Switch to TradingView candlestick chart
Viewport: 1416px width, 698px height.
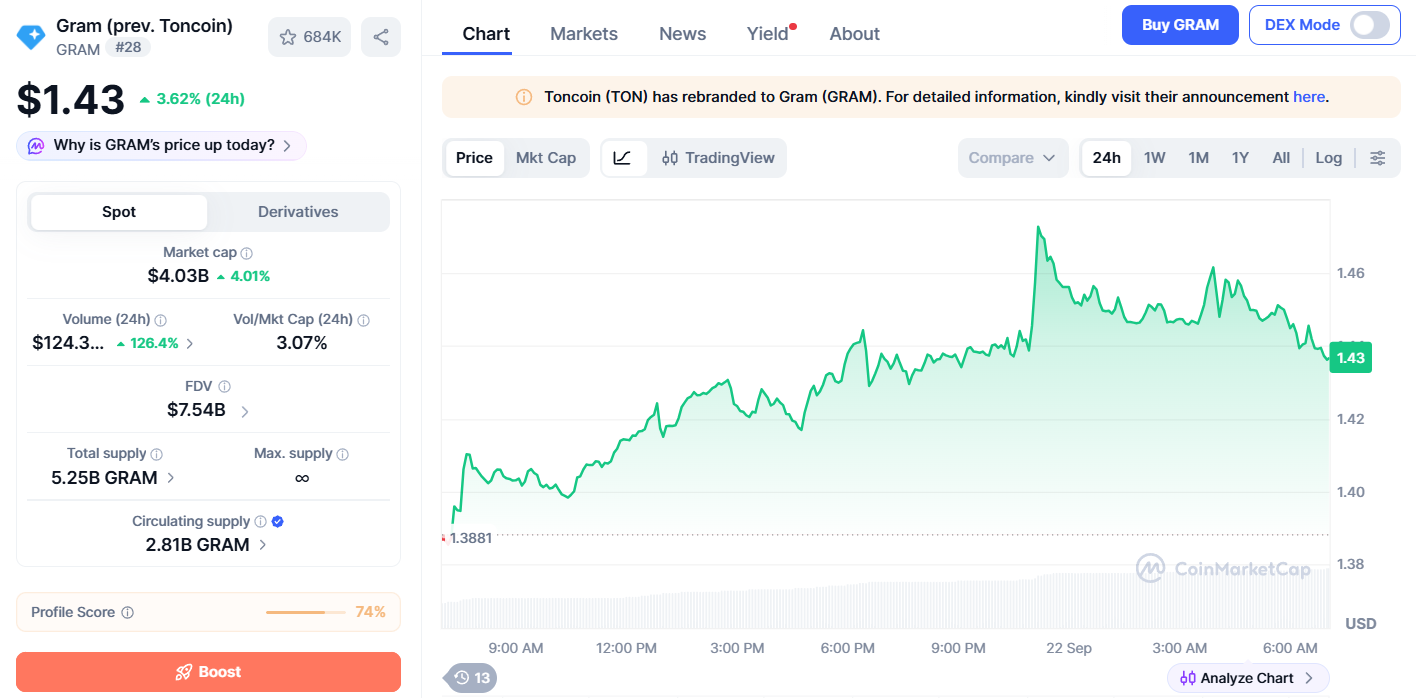pyautogui.click(x=718, y=158)
